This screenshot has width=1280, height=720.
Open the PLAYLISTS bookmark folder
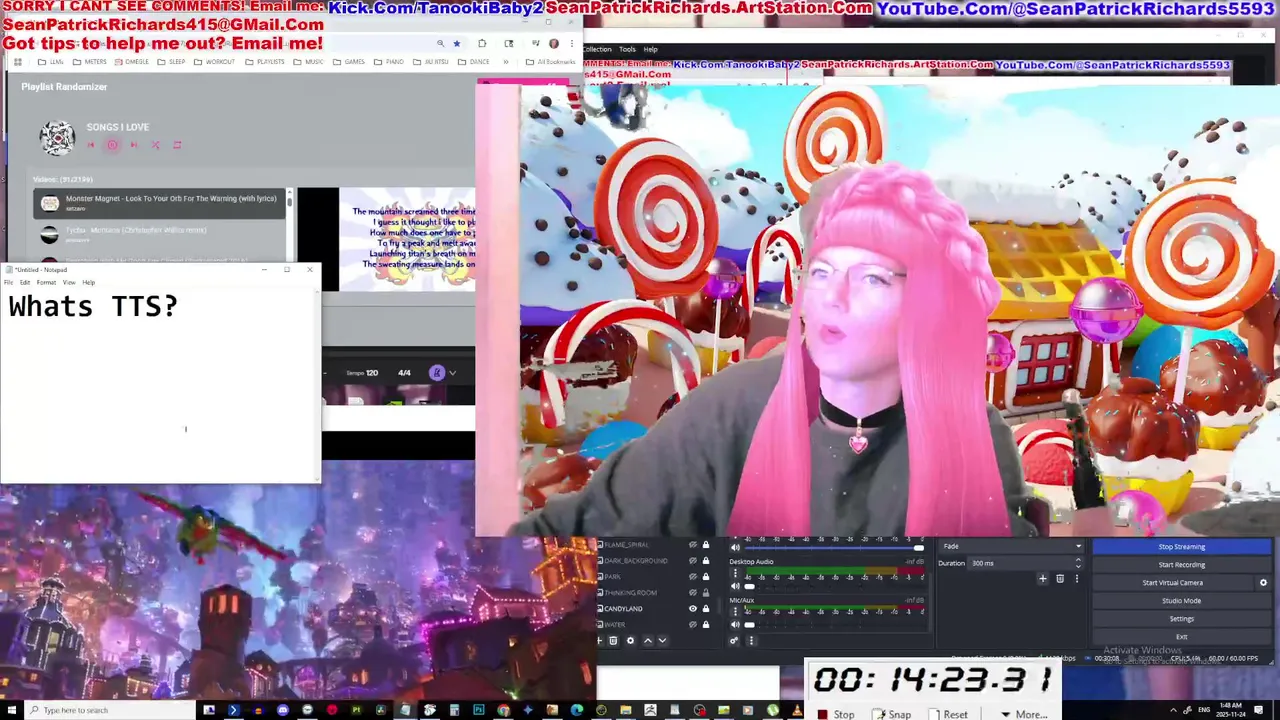point(264,62)
